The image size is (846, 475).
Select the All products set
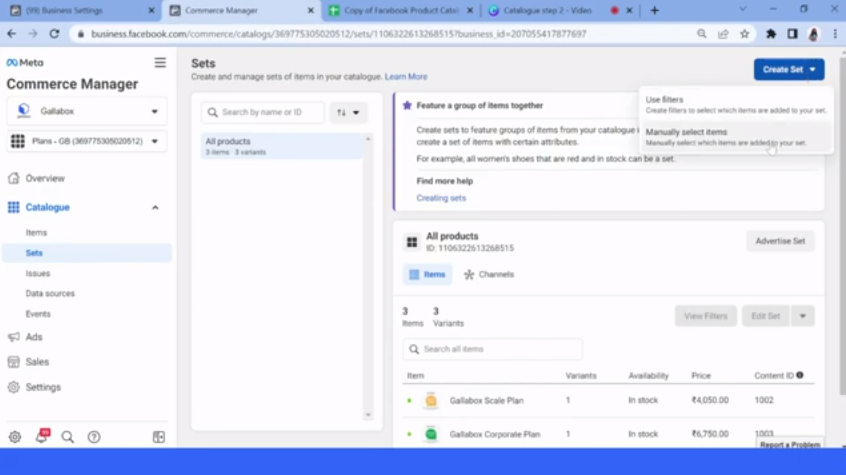[282, 146]
